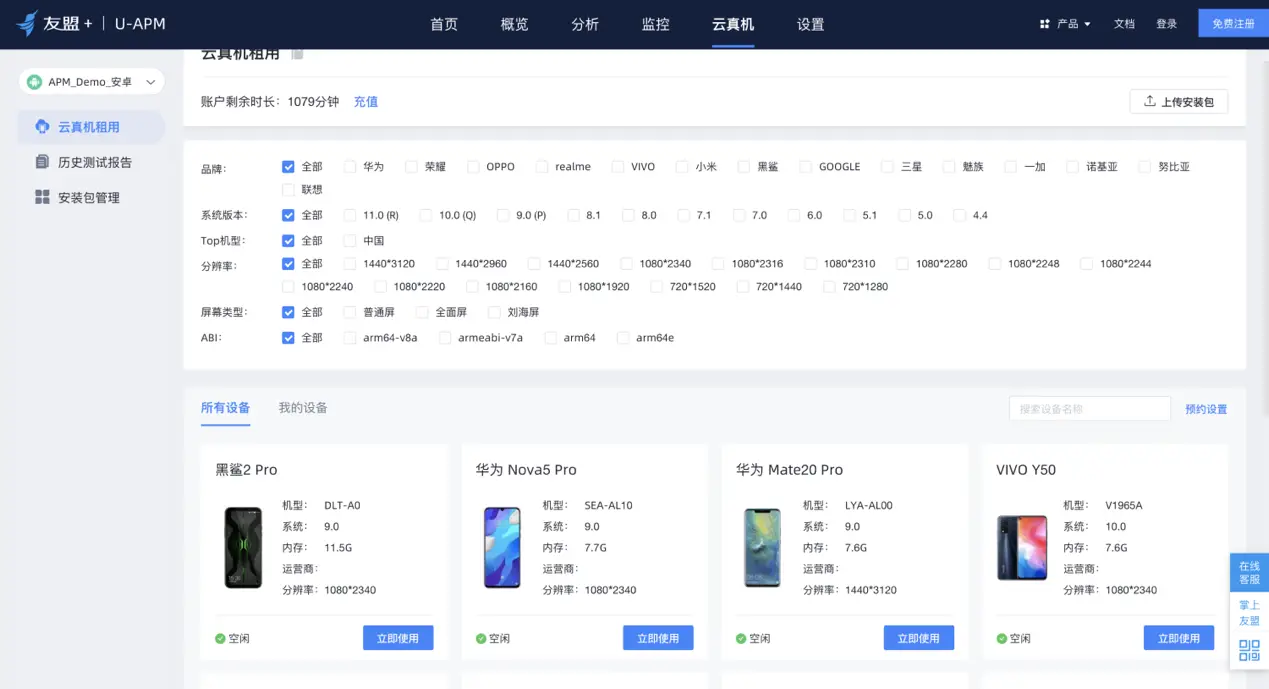The width and height of the screenshot is (1269, 689).
Task: Click the Umeng U-APM logo
Action: [x=90, y=23]
